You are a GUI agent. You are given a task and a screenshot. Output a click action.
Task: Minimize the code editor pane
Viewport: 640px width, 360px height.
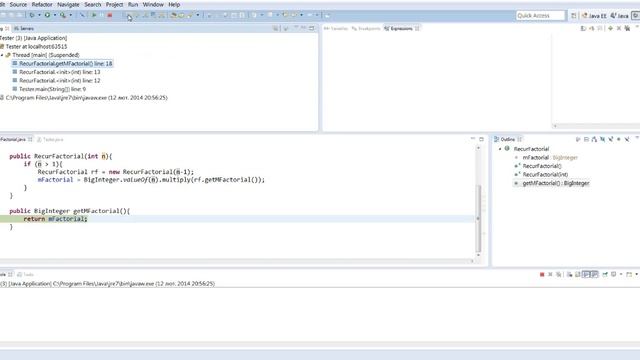pos(473,139)
